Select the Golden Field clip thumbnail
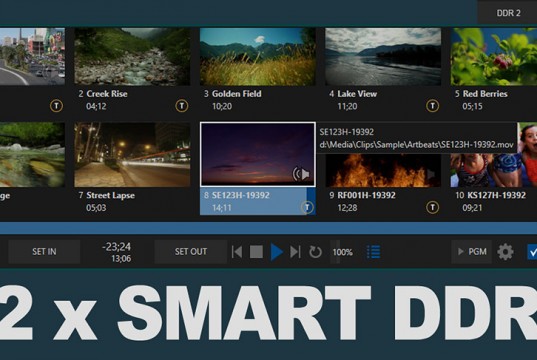 [258, 57]
